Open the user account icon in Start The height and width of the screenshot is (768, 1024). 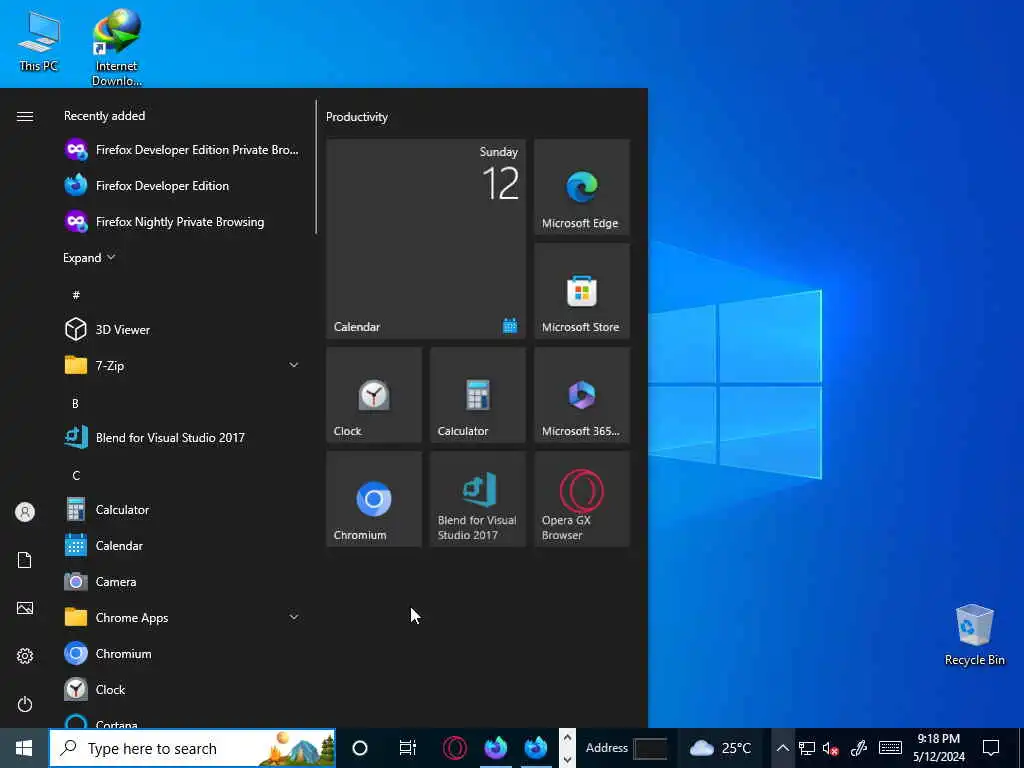point(25,512)
